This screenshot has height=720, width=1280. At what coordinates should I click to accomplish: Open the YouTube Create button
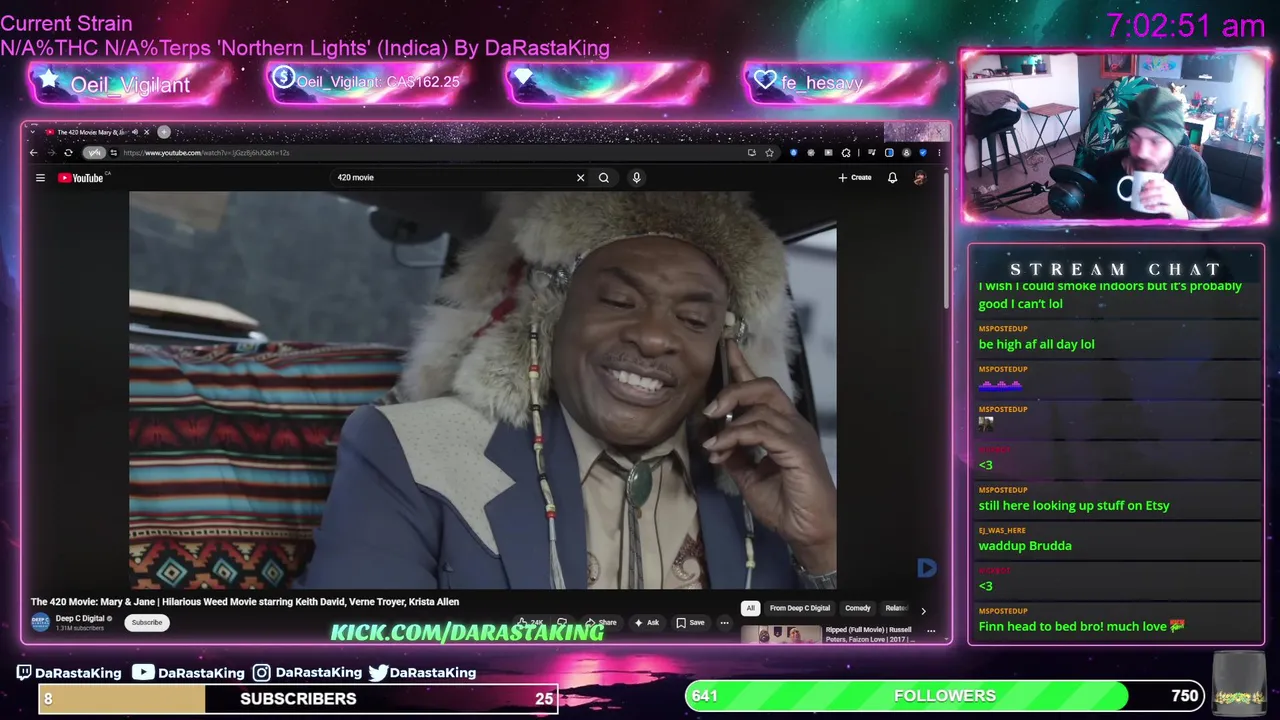[855, 178]
